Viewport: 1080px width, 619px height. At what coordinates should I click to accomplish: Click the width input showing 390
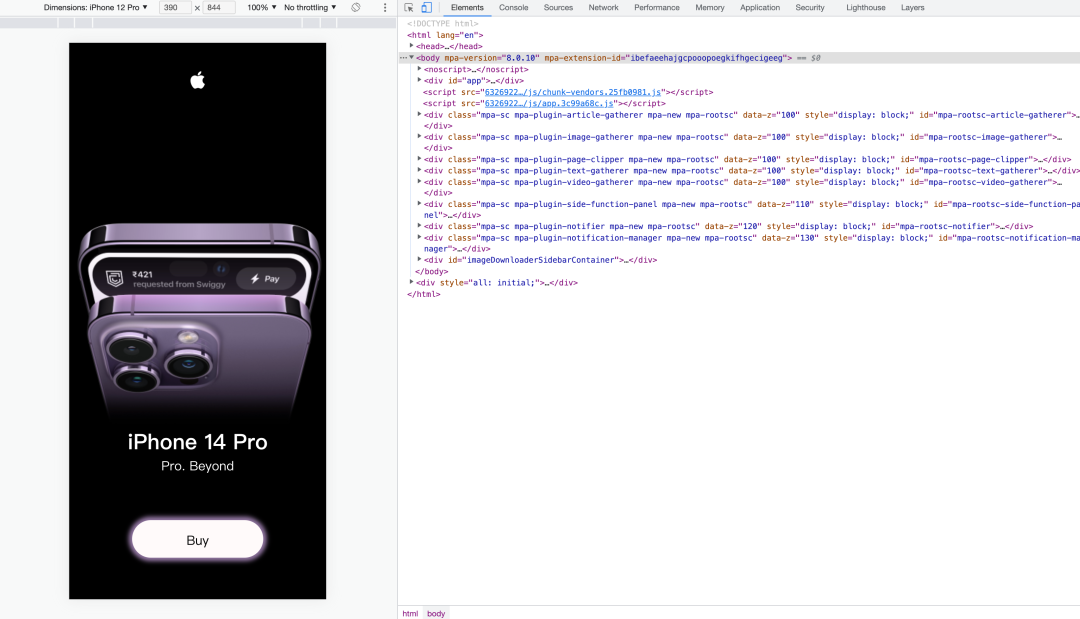tap(175, 8)
